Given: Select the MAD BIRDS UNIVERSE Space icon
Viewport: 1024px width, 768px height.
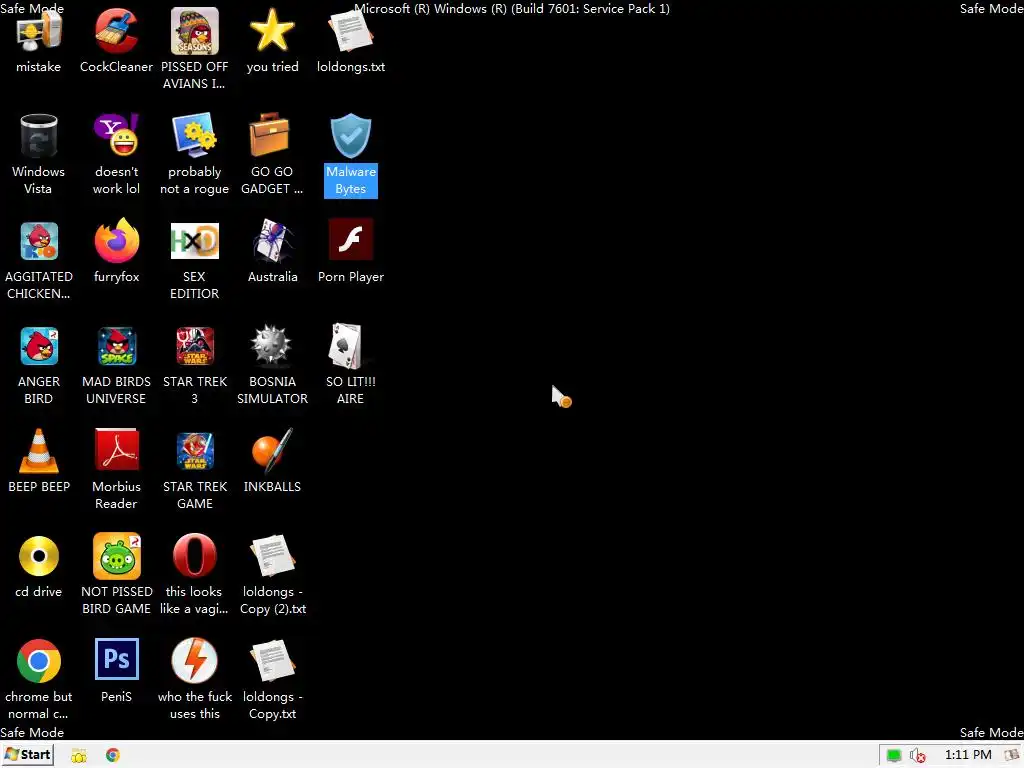Looking at the screenshot, I should (116, 346).
